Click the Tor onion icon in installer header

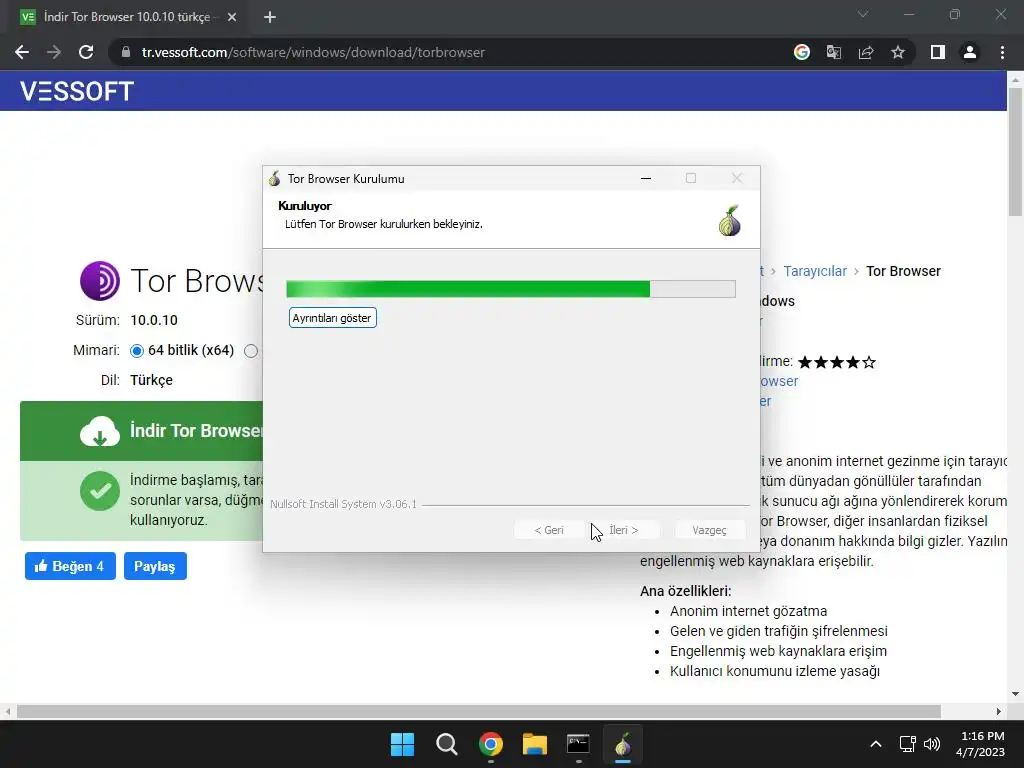coord(729,220)
